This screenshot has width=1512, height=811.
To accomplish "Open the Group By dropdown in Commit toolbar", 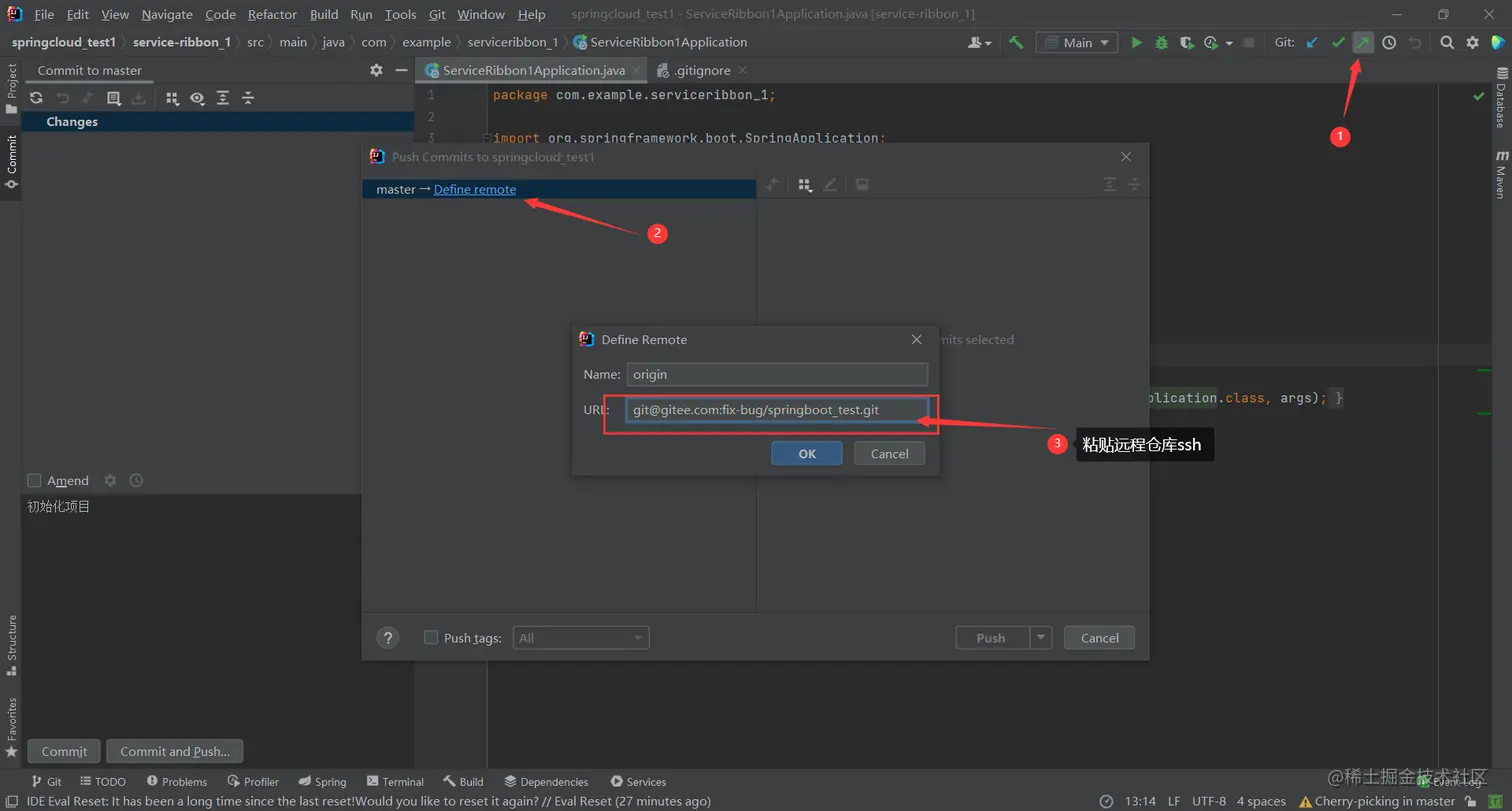I will 172,98.
